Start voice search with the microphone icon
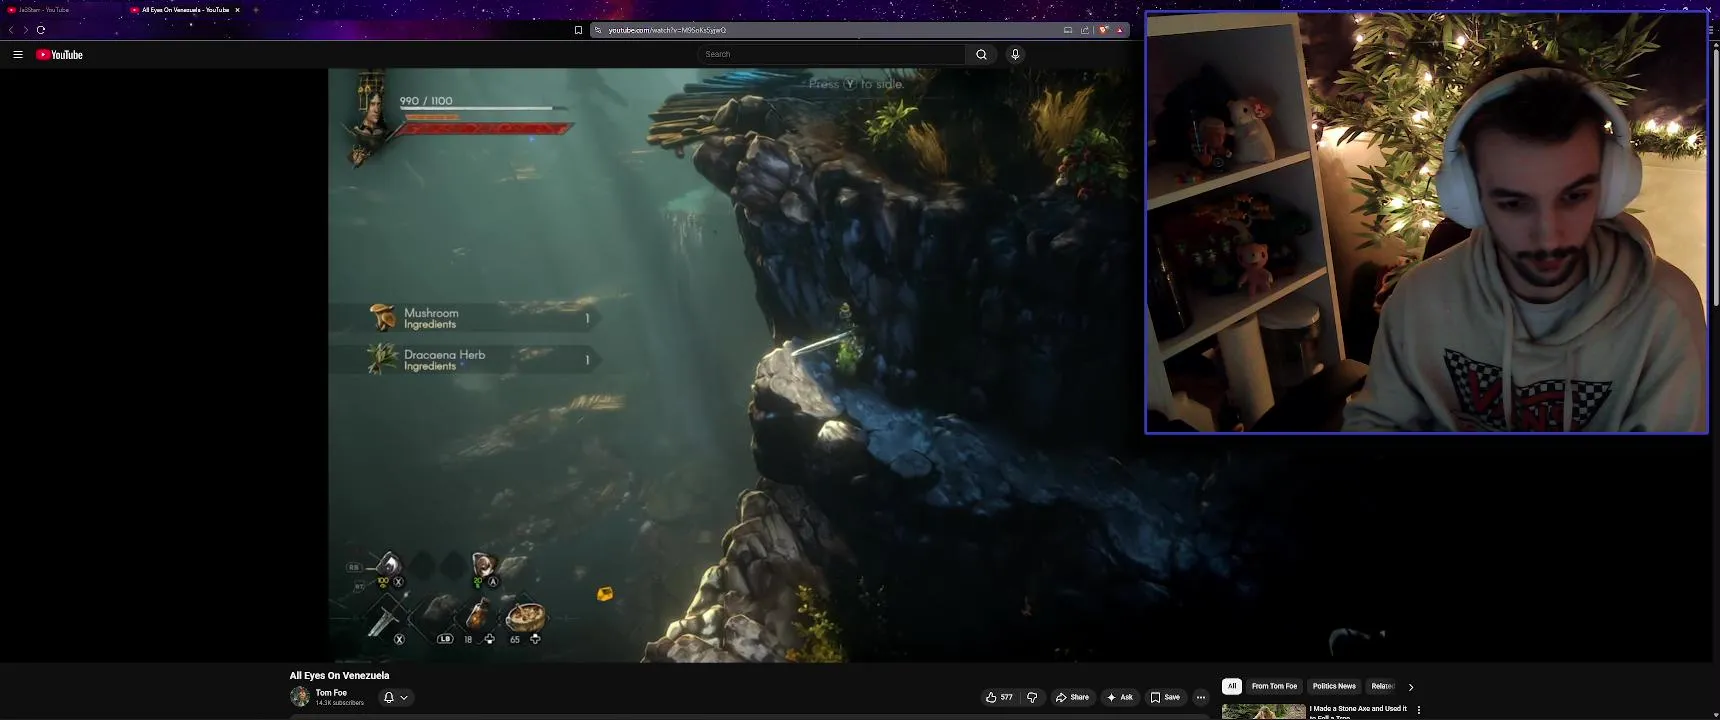1720x720 pixels. pyautogui.click(x=1015, y=55)
